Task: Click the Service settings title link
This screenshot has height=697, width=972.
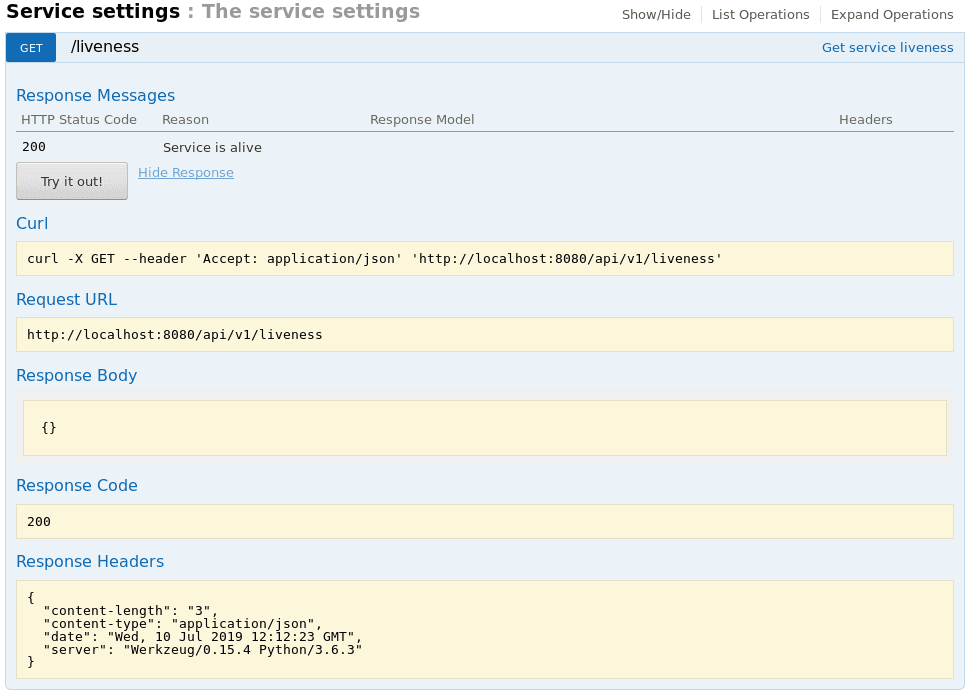Action: [92, 13]
